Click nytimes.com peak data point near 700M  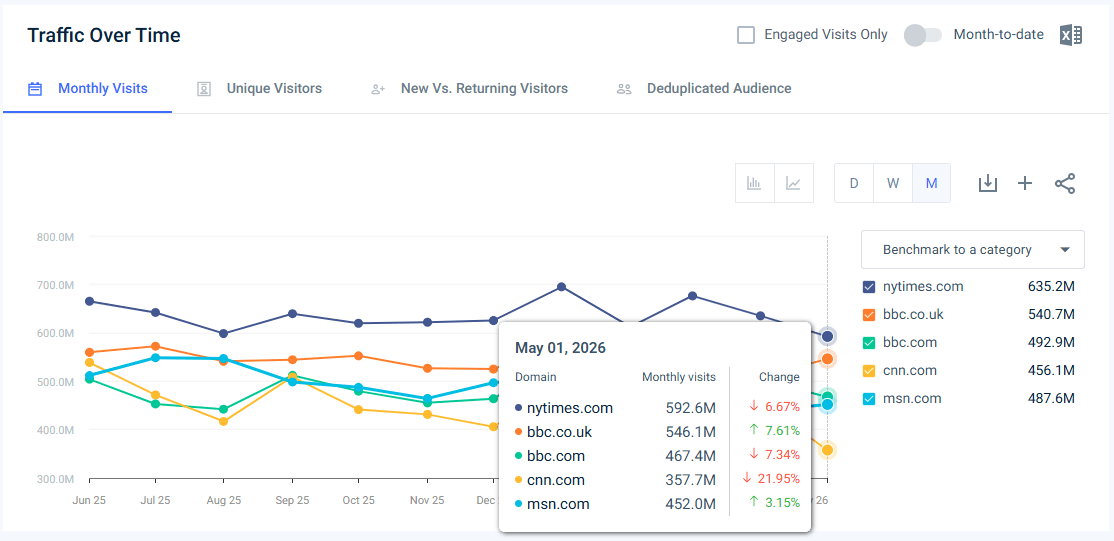click(561, 286)
